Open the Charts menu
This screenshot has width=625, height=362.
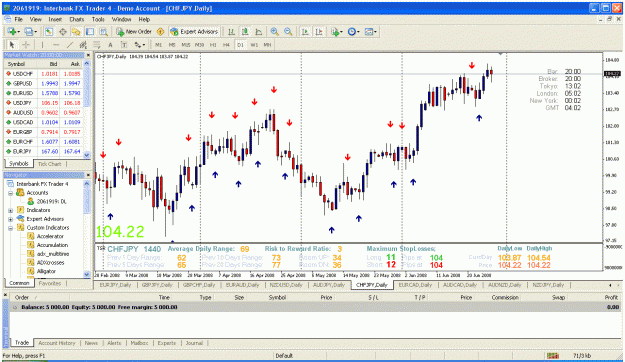(x=77, y=19)
